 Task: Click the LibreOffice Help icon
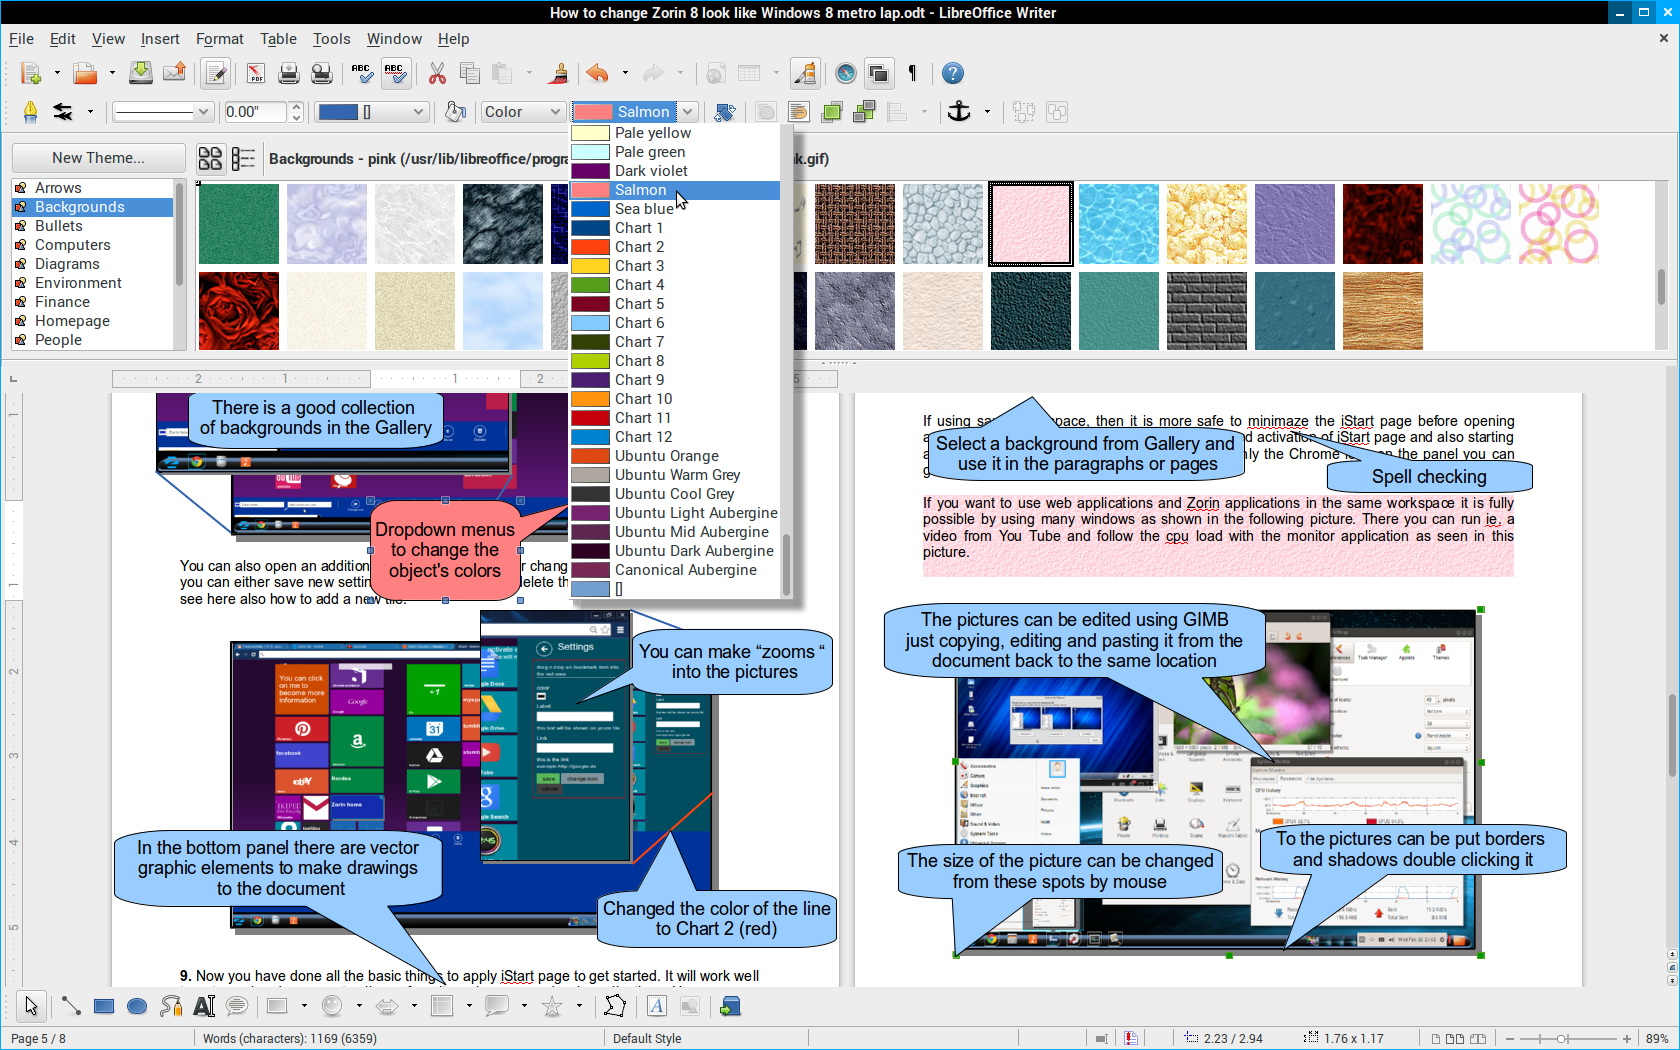point(953,73)
